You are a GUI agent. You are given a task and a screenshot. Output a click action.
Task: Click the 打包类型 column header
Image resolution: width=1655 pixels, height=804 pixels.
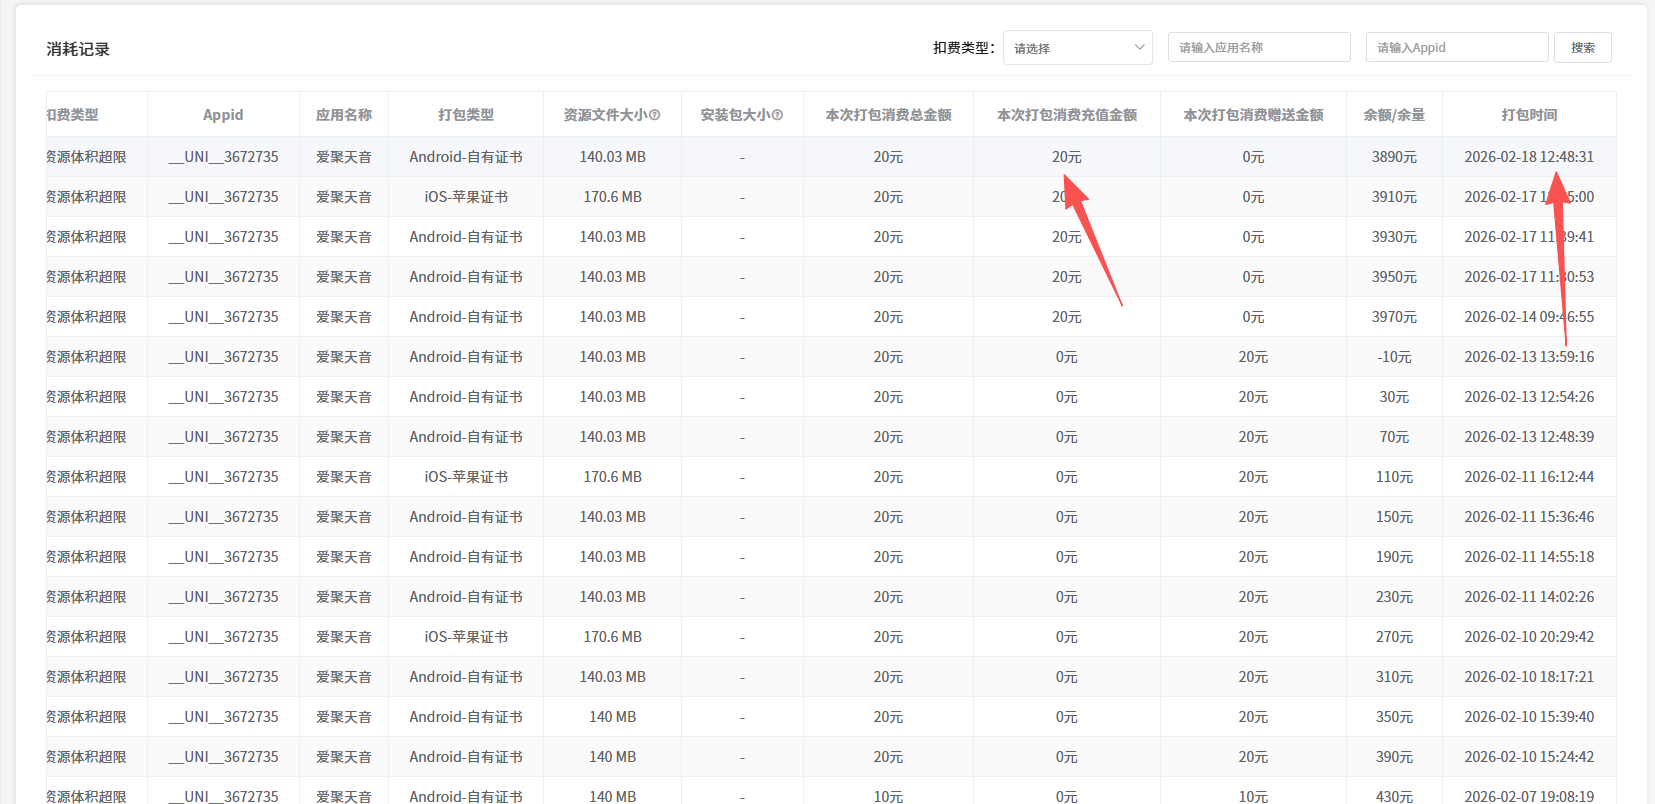(466, 115)
